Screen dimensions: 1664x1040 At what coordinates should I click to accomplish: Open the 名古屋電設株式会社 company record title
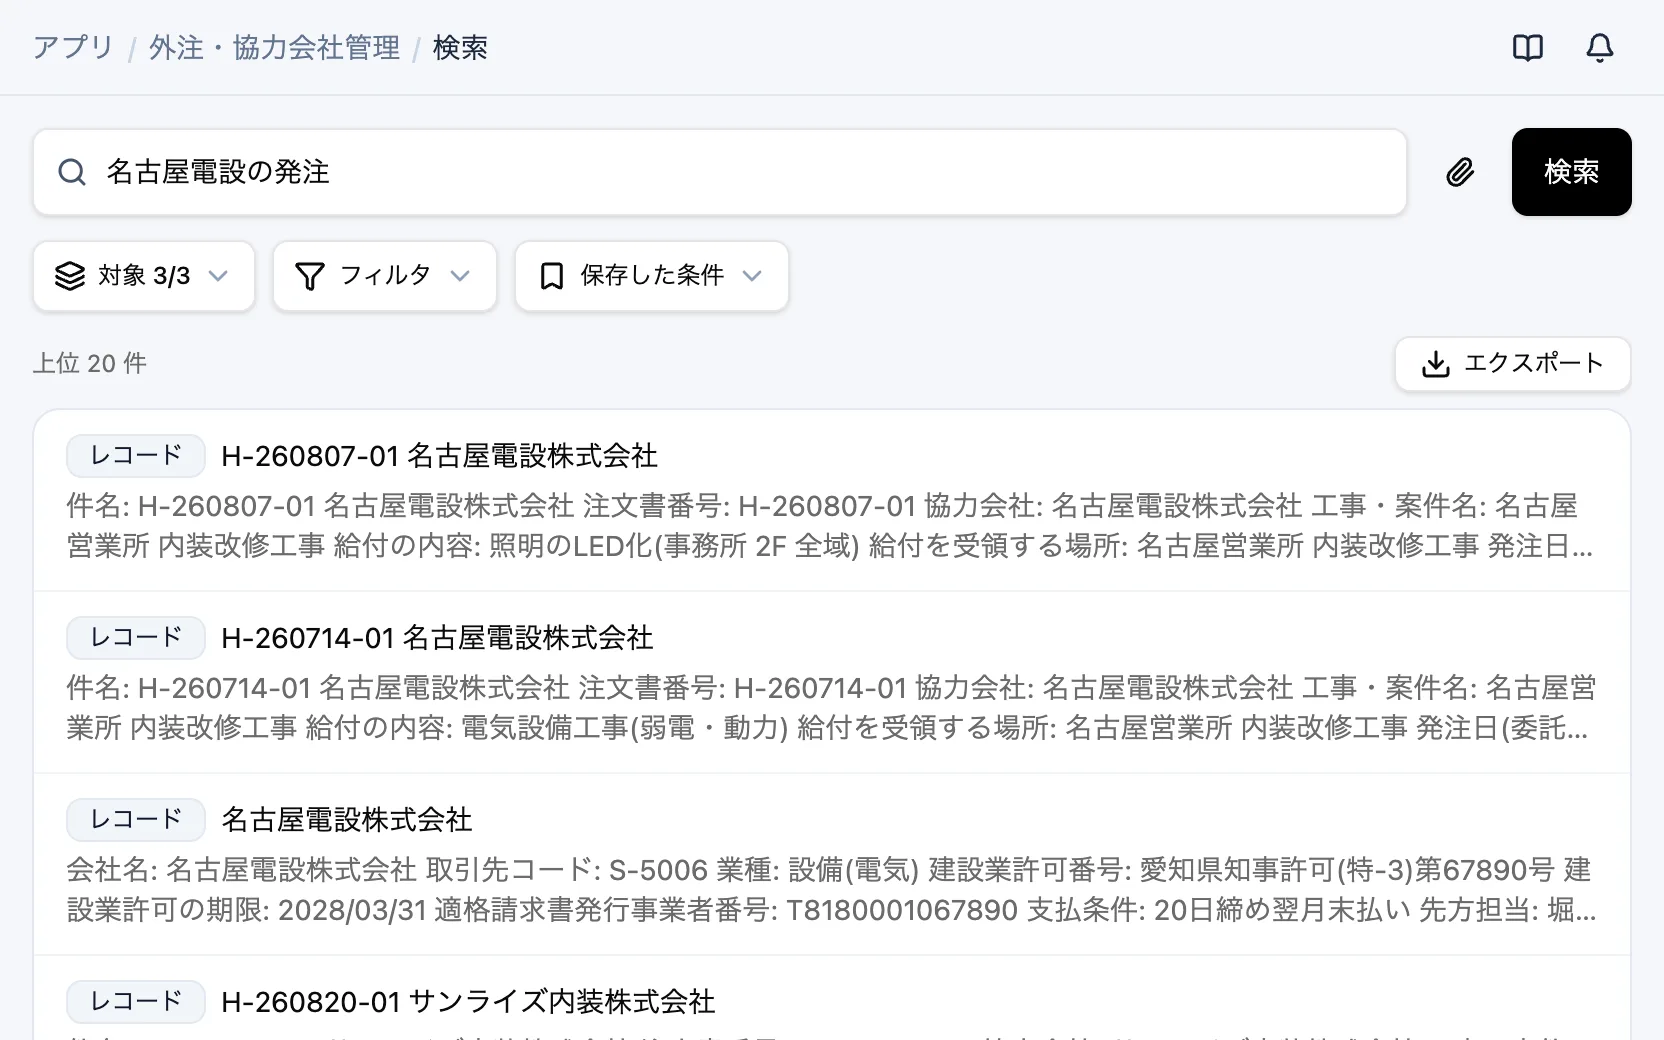coord(346,820)
